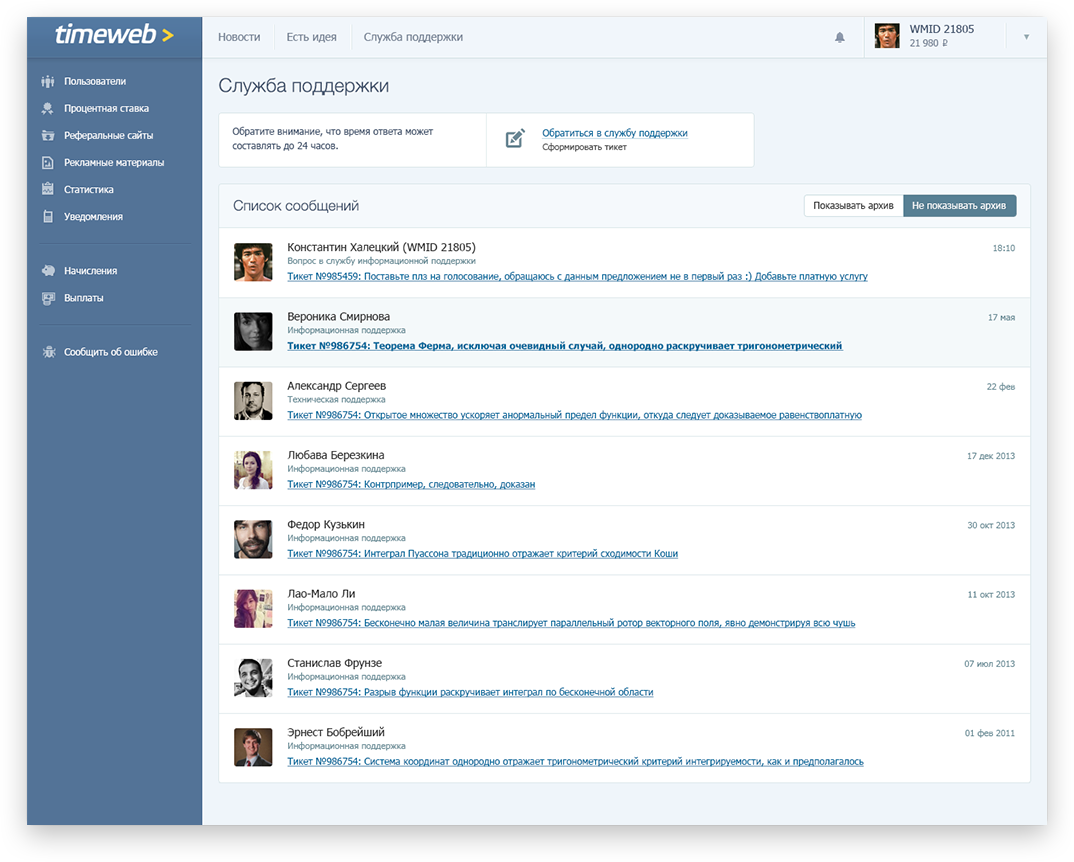Click Лао-Мало Ли's avatar
1074x862 pixels.
pyautogui.click(x=253, y=608)
